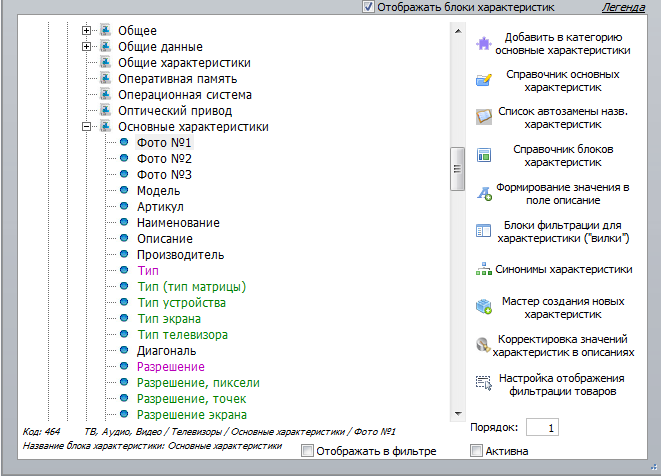Select the Оперативная память block
The image size is (661, 476).
[x=177, y=79]
